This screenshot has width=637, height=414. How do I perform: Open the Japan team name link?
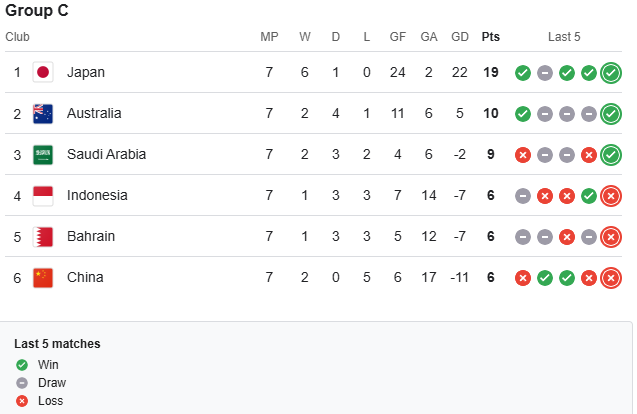[86, 72]
